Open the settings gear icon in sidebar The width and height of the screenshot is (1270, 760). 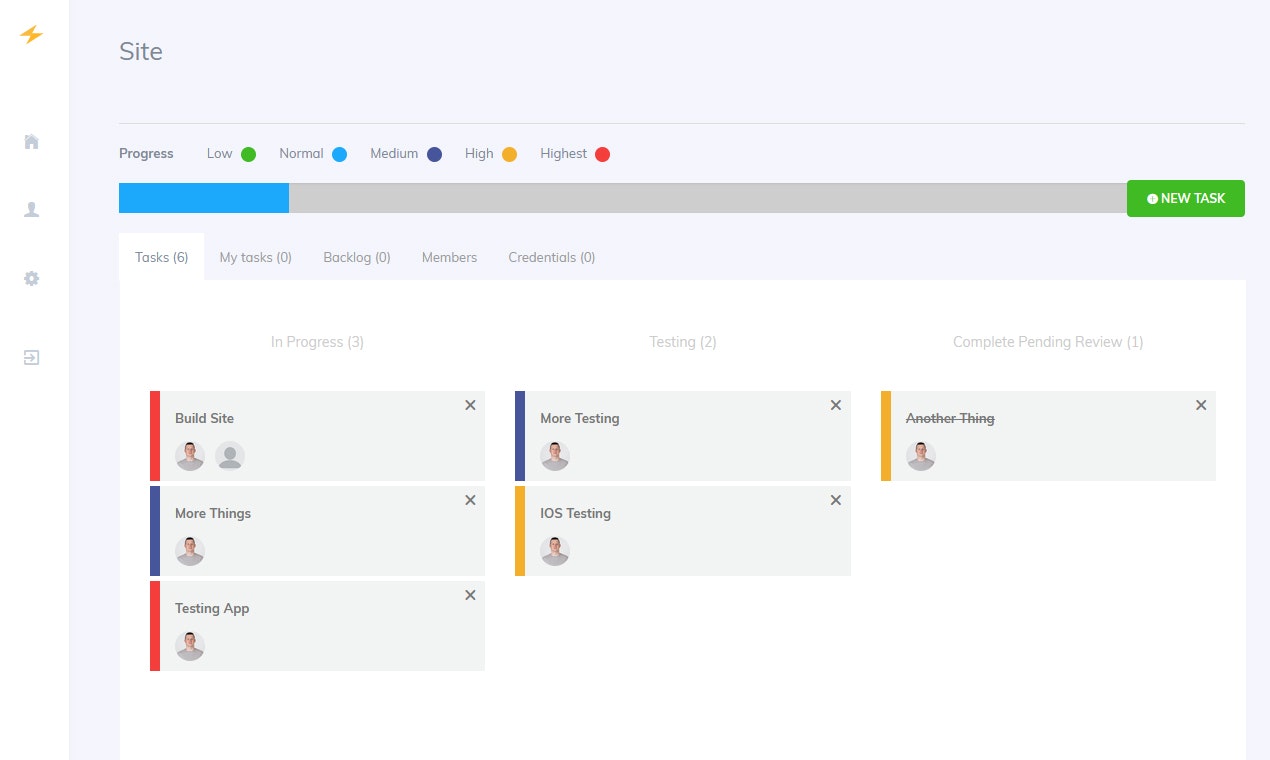click(31, 278)
